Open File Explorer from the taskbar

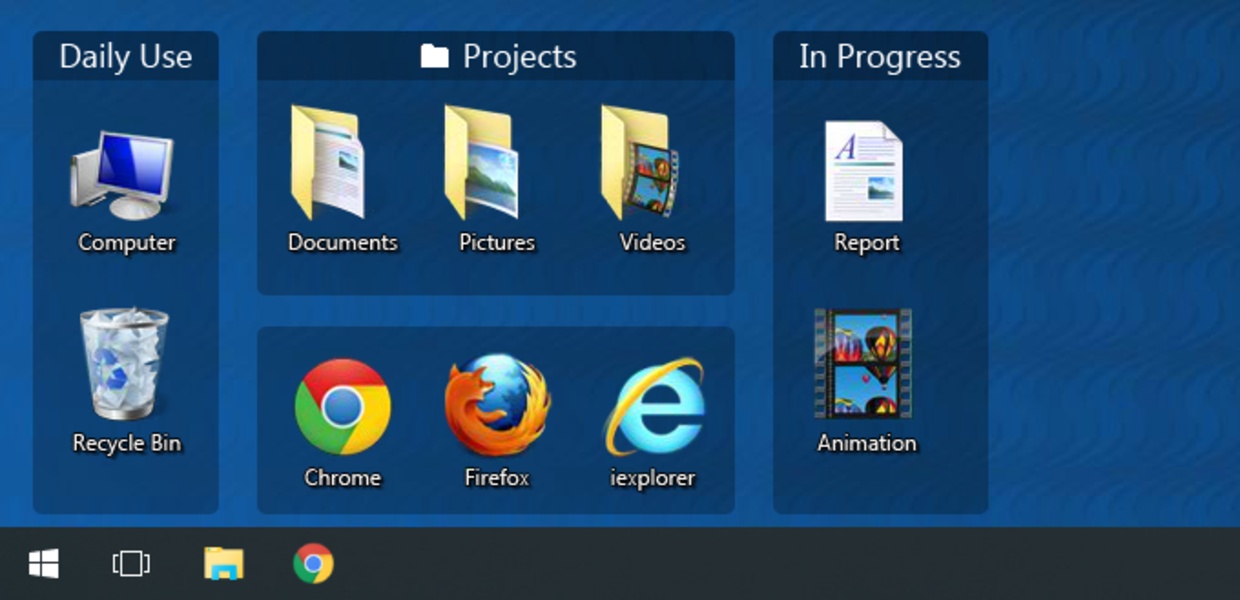tap(224, 564)
